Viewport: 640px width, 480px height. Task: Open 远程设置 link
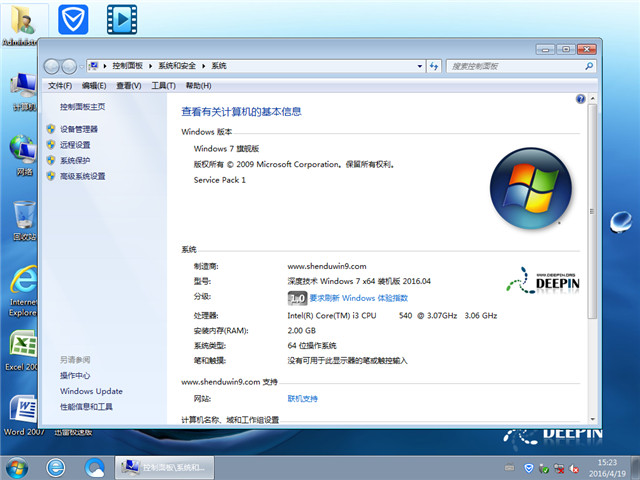(x=75, y=145)
